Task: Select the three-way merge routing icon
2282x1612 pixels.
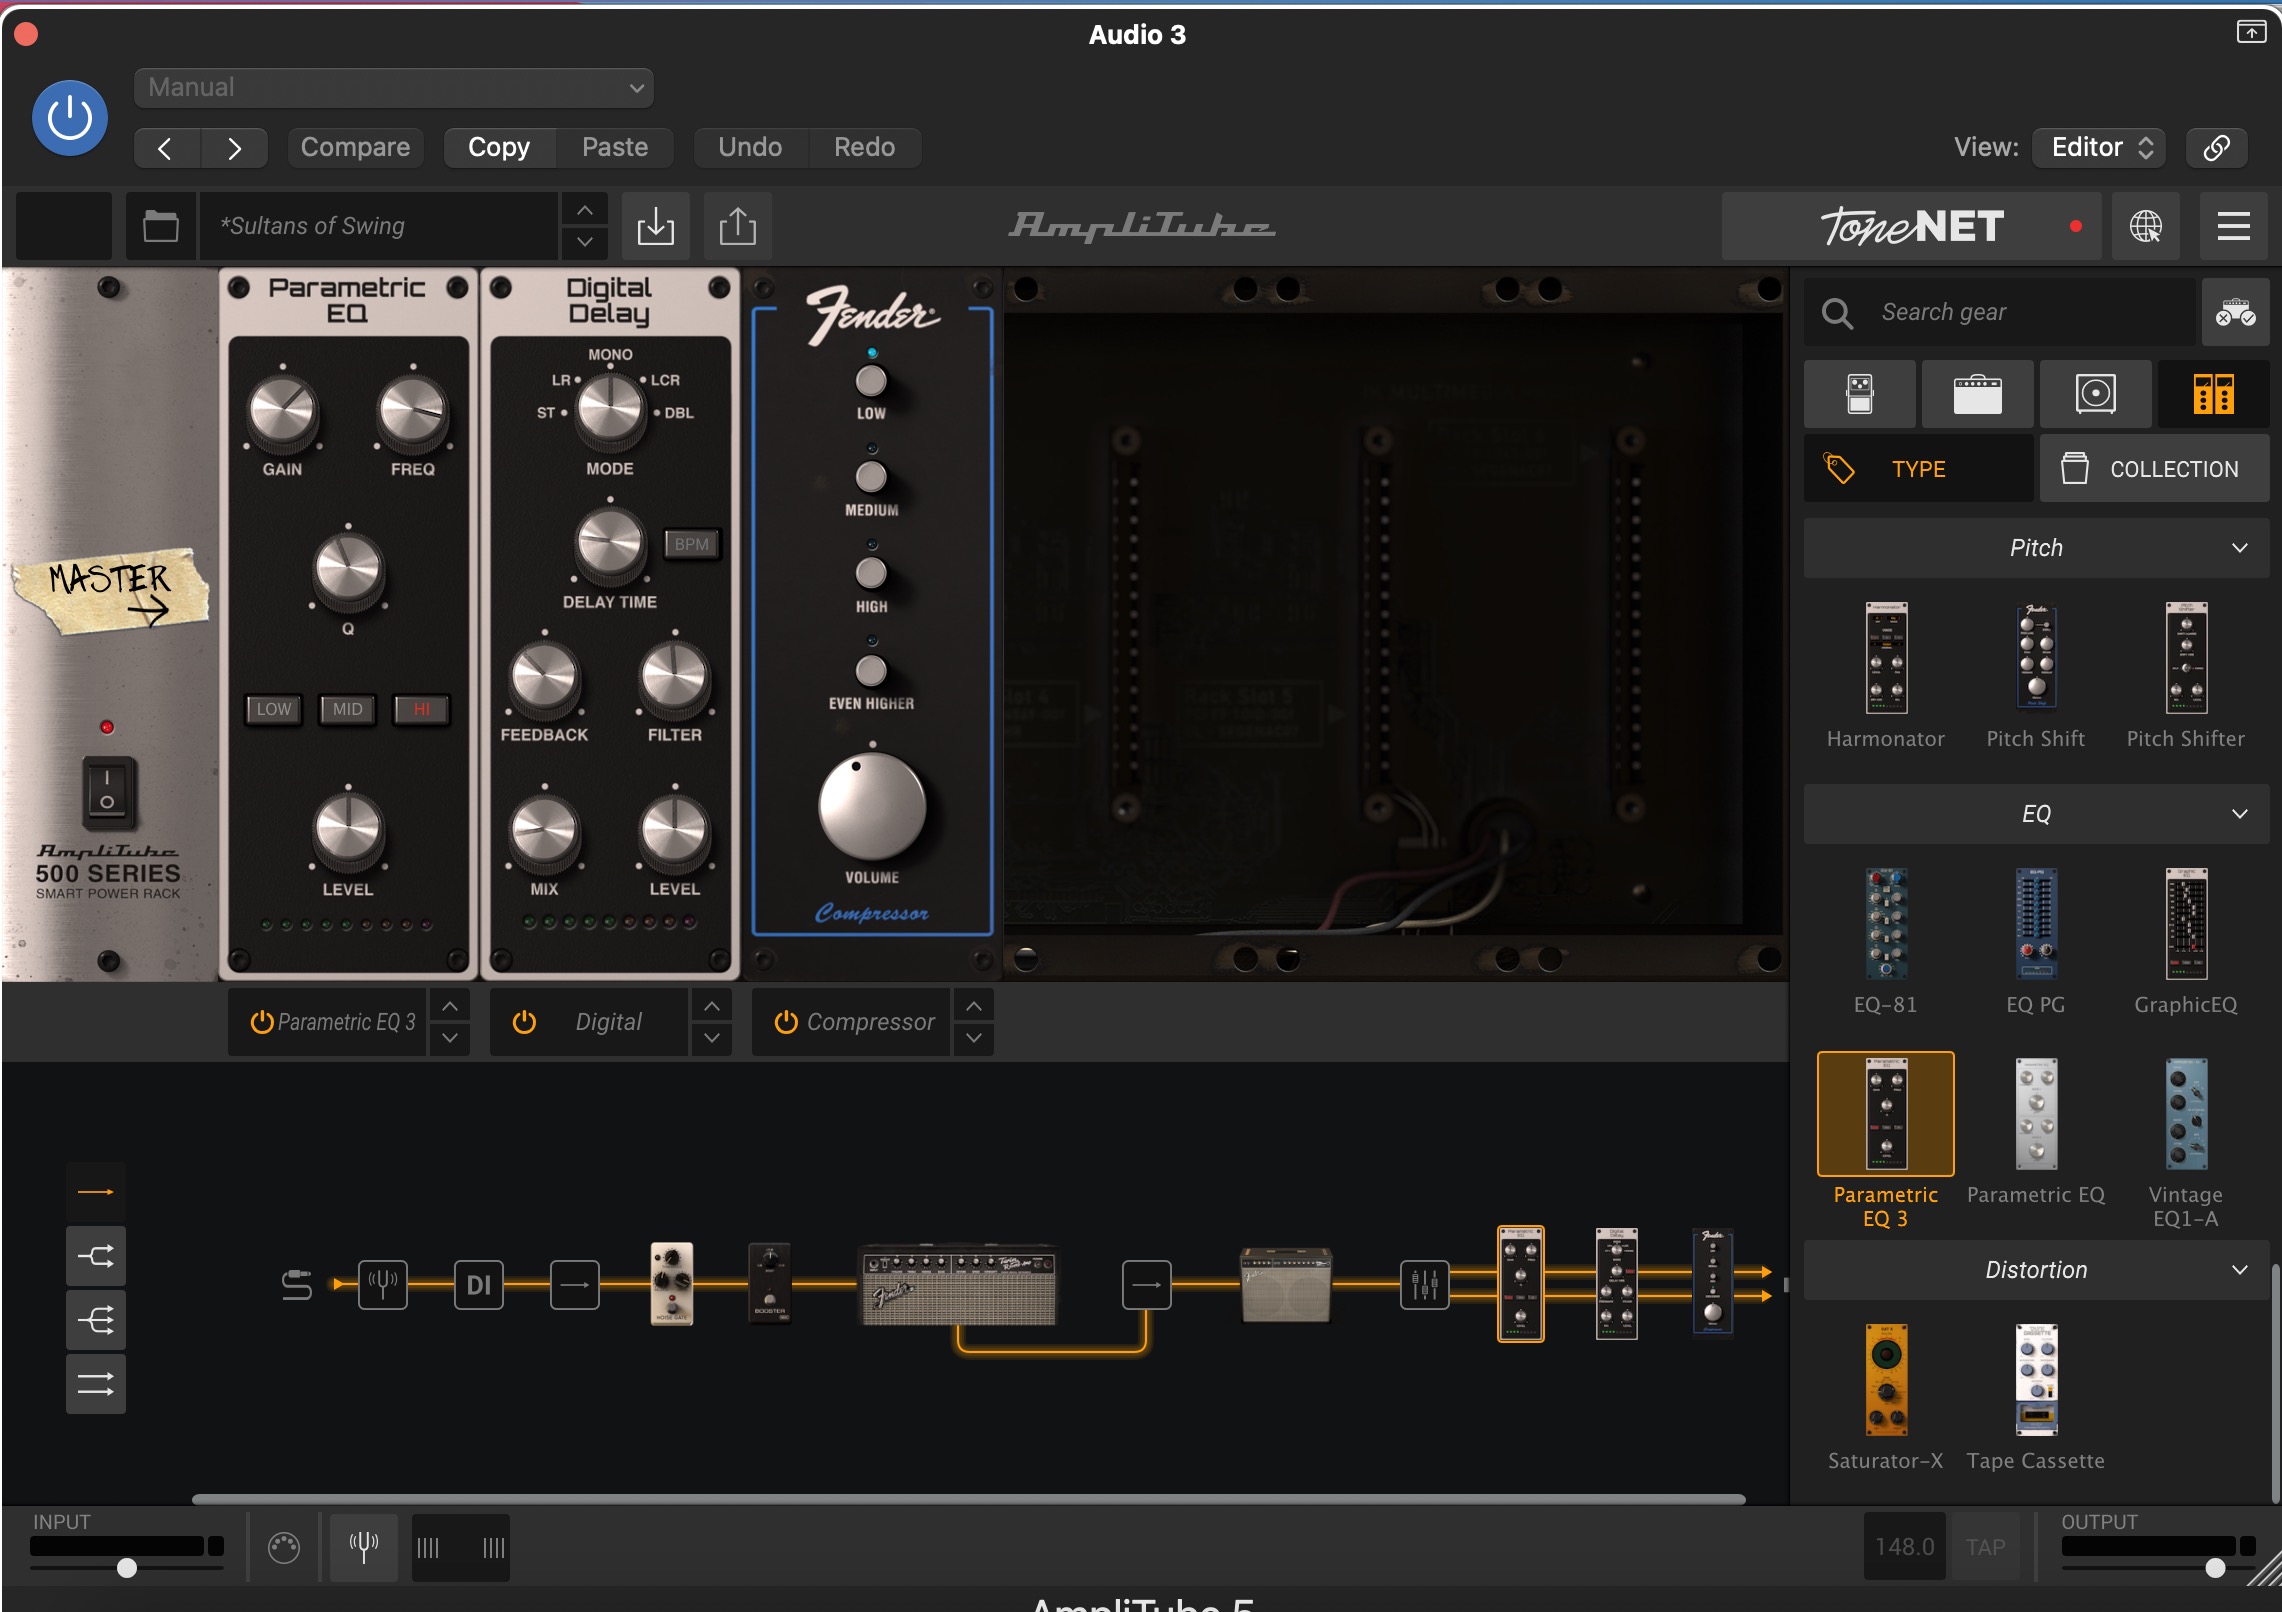Action: pos(96,1320)
